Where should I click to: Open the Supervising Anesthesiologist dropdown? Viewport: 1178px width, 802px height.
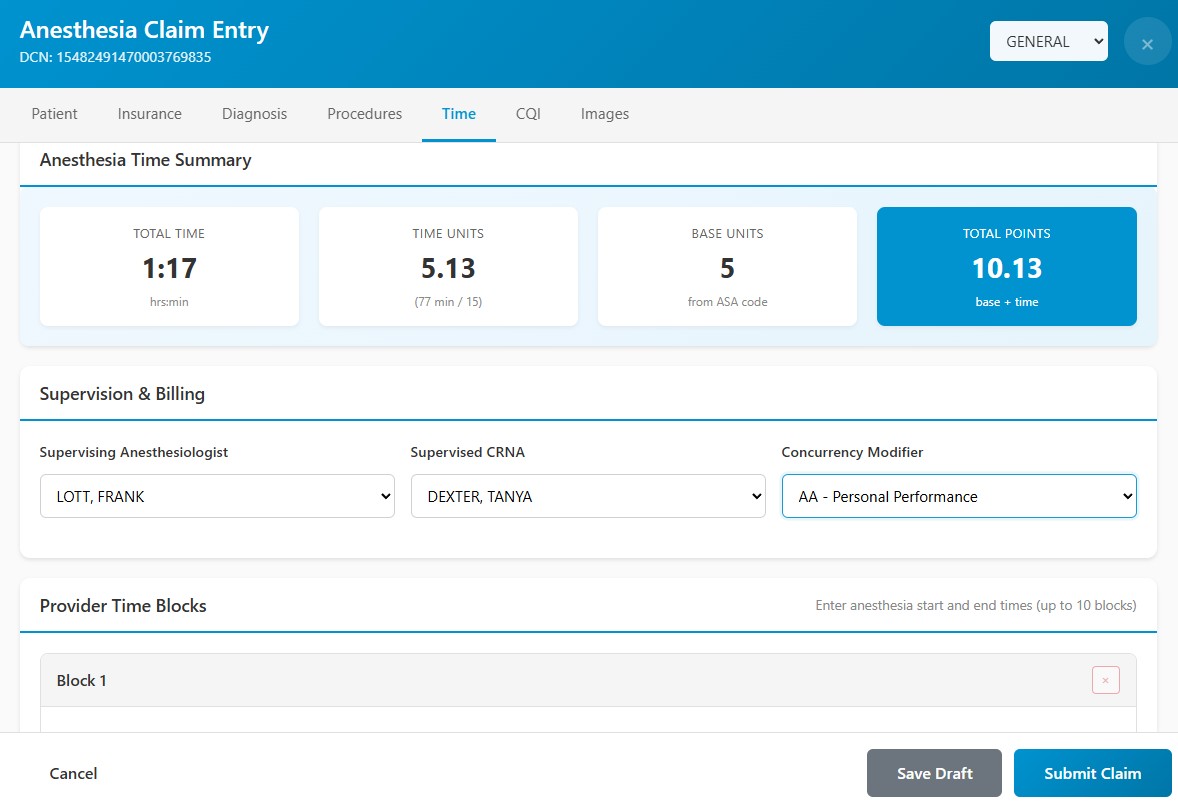217,496
